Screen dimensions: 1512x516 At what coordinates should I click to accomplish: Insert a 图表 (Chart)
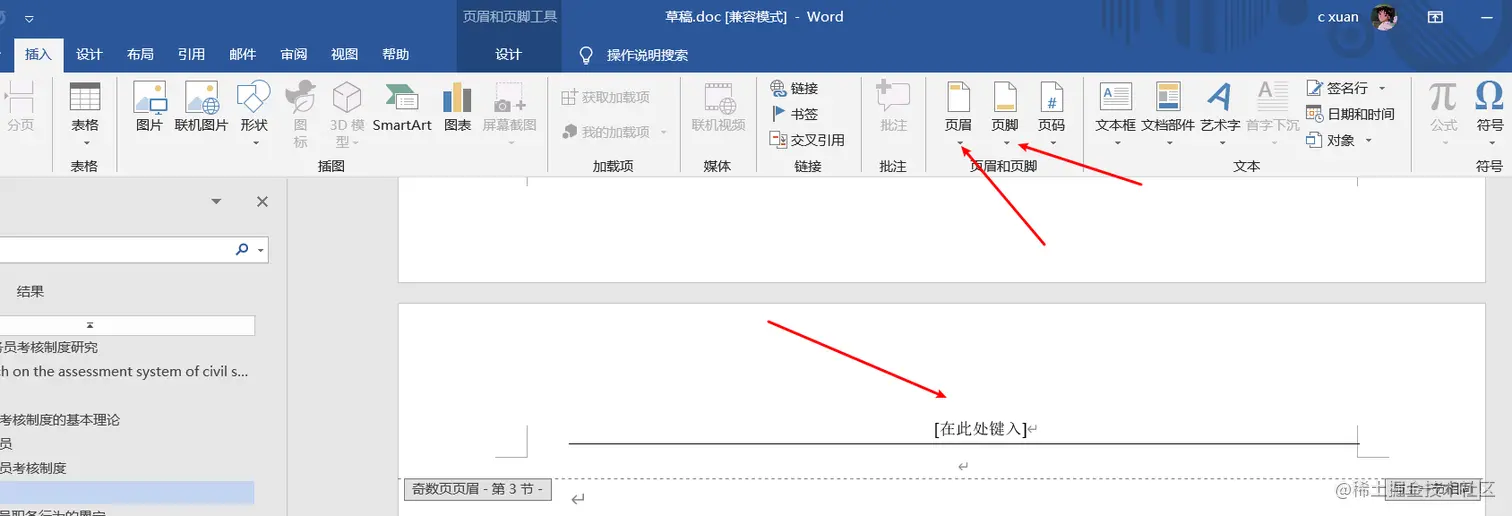coord(458,109)
